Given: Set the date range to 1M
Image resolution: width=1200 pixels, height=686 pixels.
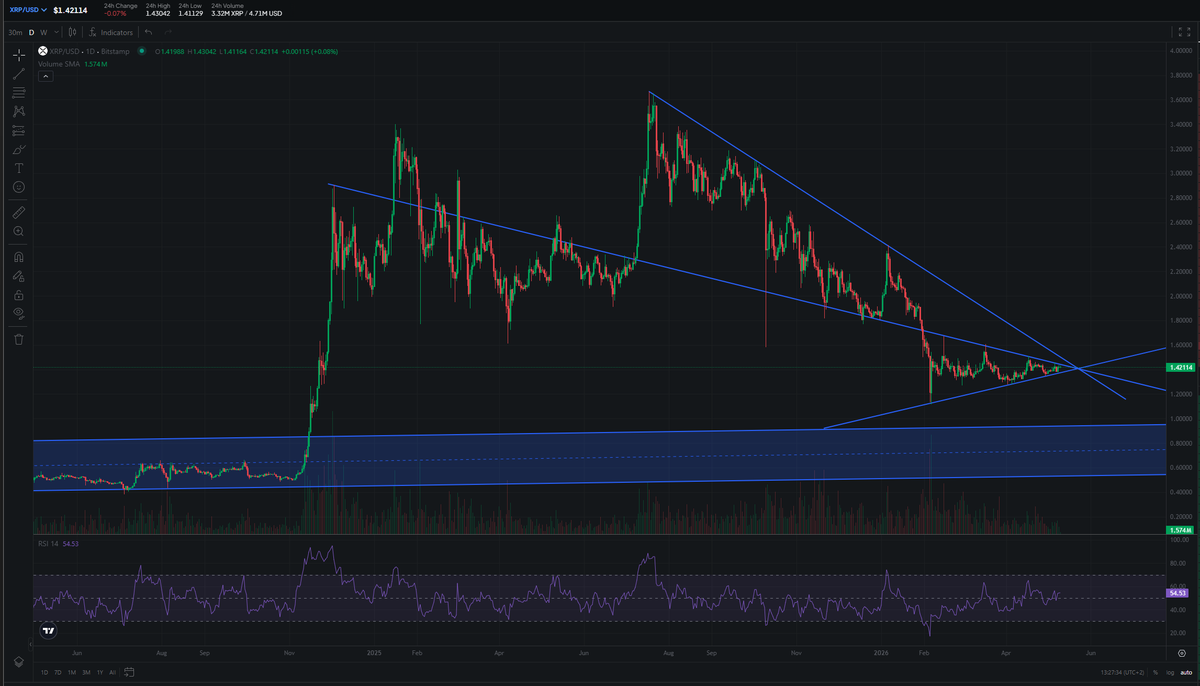Looking at the screenshot, I should click(72, 672).
